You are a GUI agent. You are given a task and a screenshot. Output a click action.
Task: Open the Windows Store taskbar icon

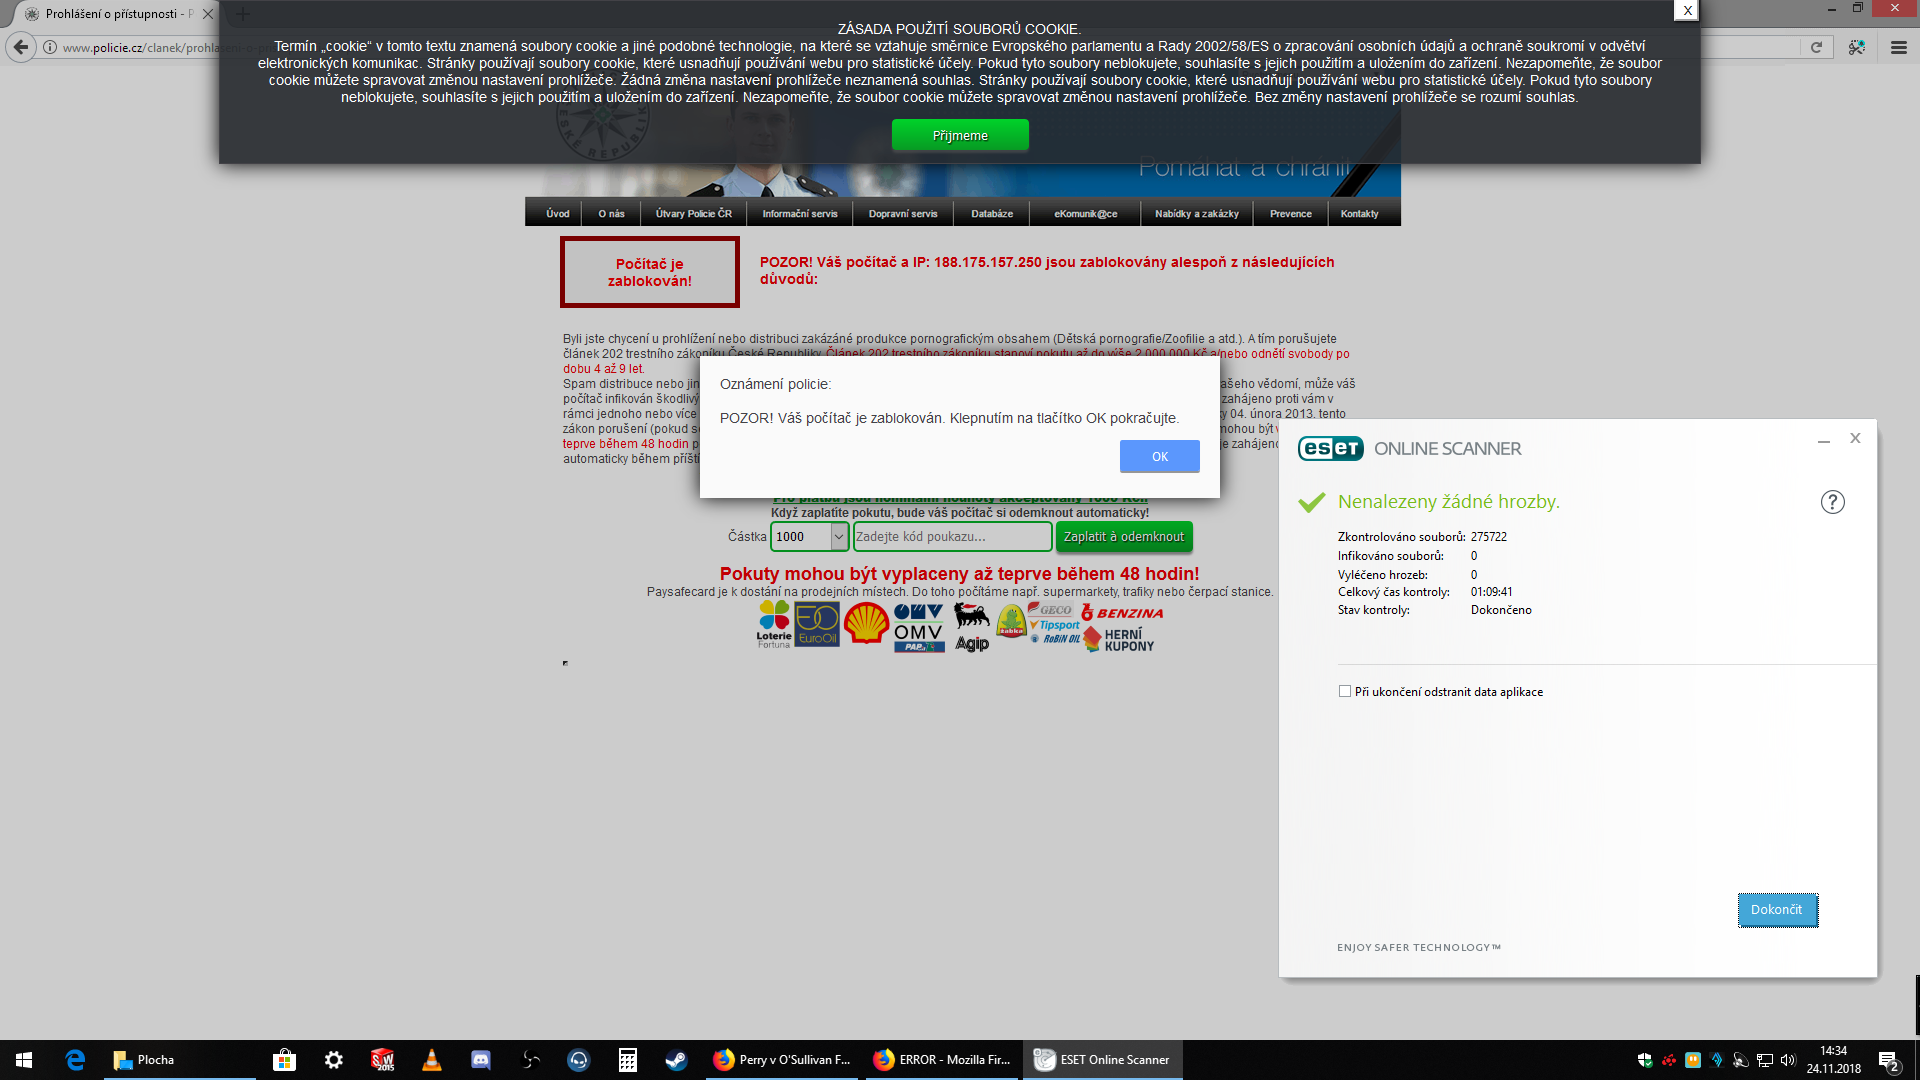pos(285,1060)
